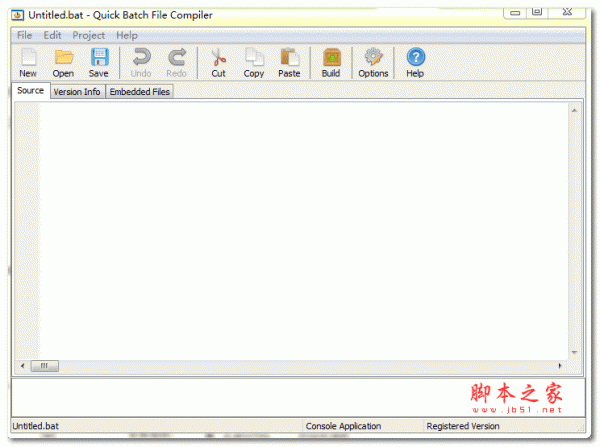Click the scroll down arrow of the editor

tap(574, 352)
